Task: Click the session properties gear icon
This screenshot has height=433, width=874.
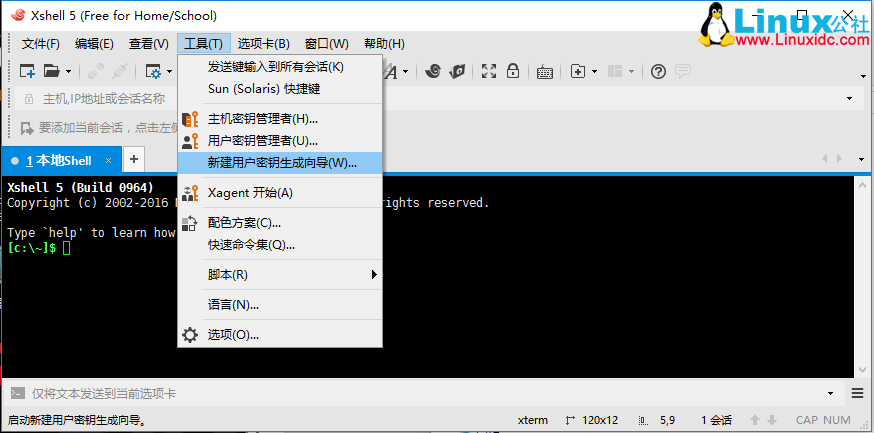Action: coord(153,71)
